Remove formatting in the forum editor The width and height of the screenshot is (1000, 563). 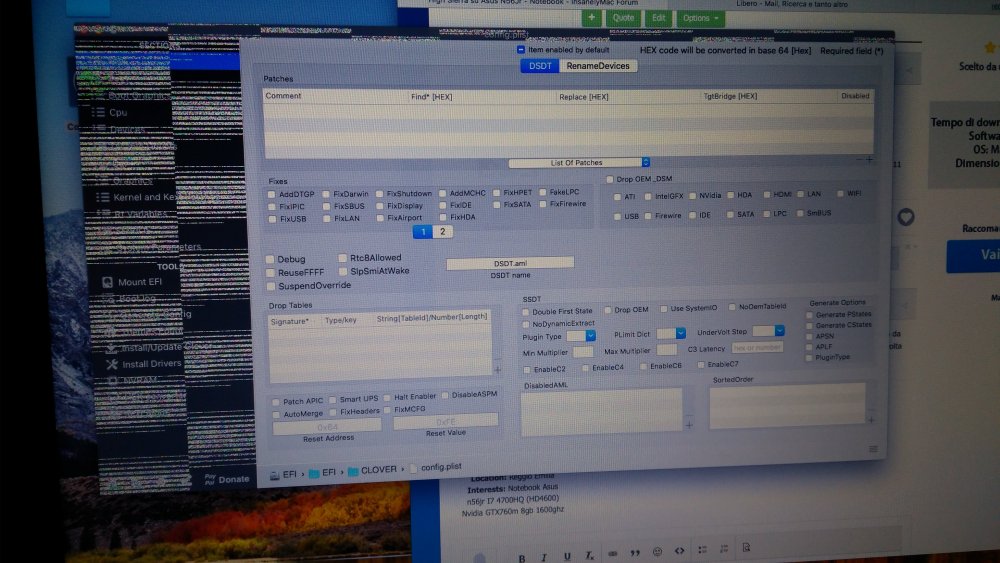590,555
